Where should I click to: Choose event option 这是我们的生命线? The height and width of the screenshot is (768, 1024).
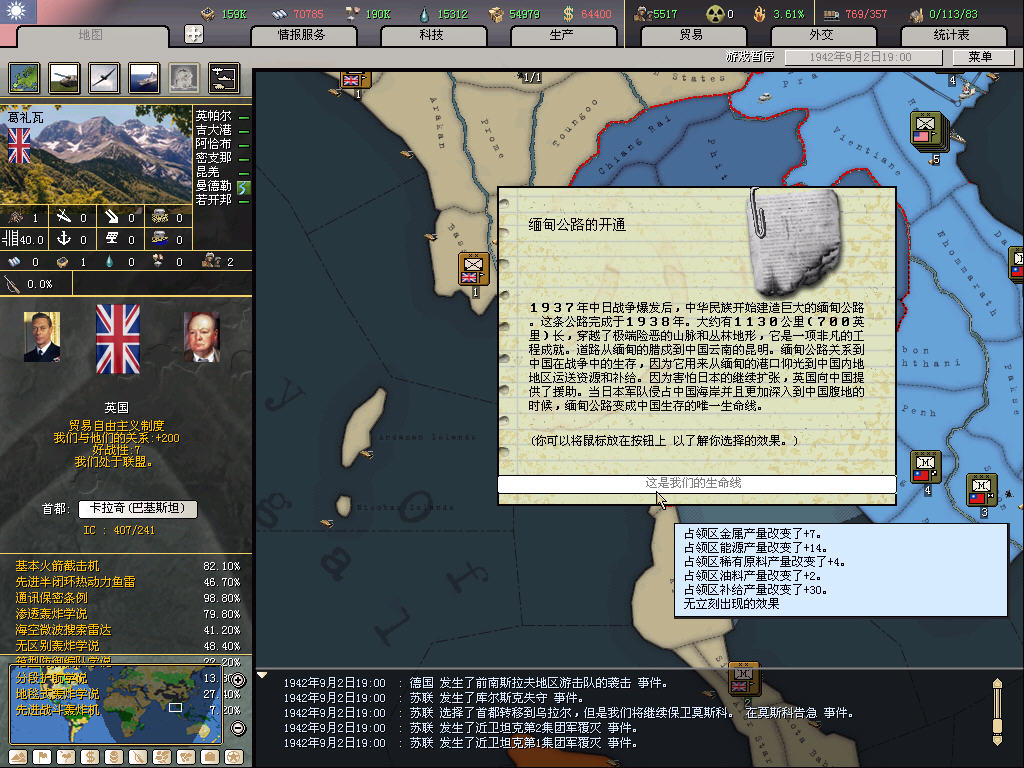click(x=696, y=483)
